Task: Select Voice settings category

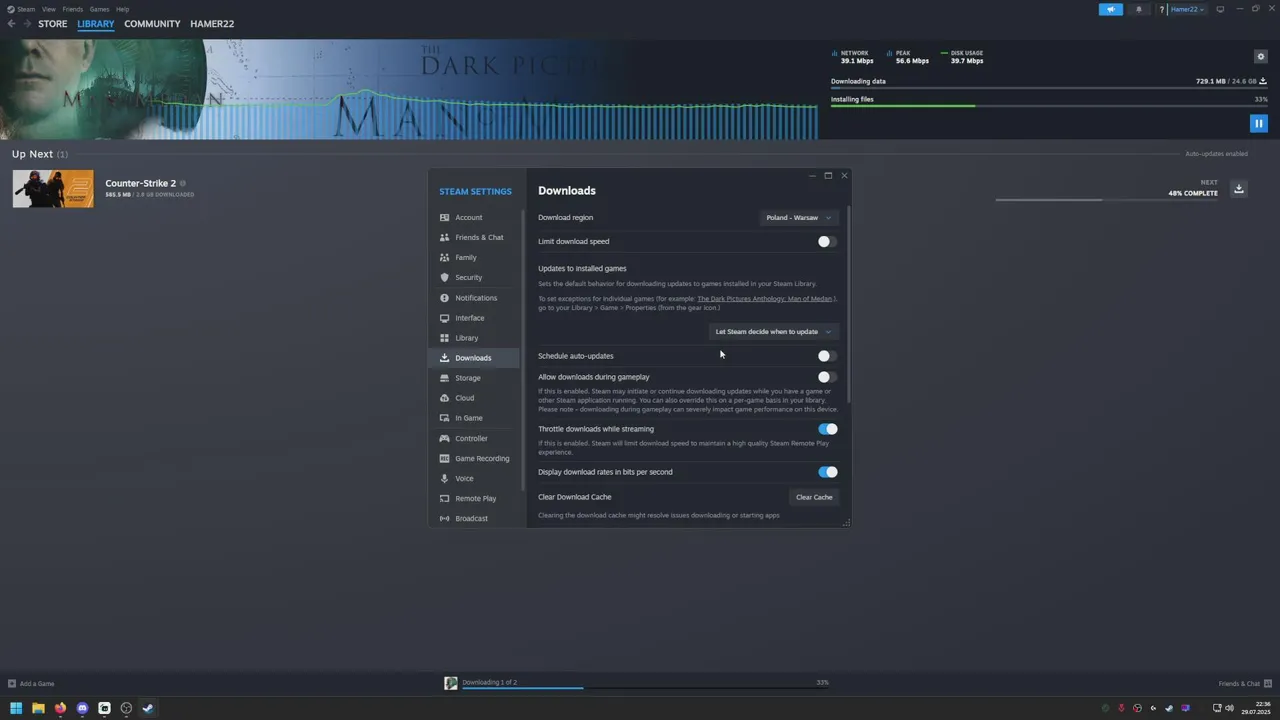Action: [474, 478]
